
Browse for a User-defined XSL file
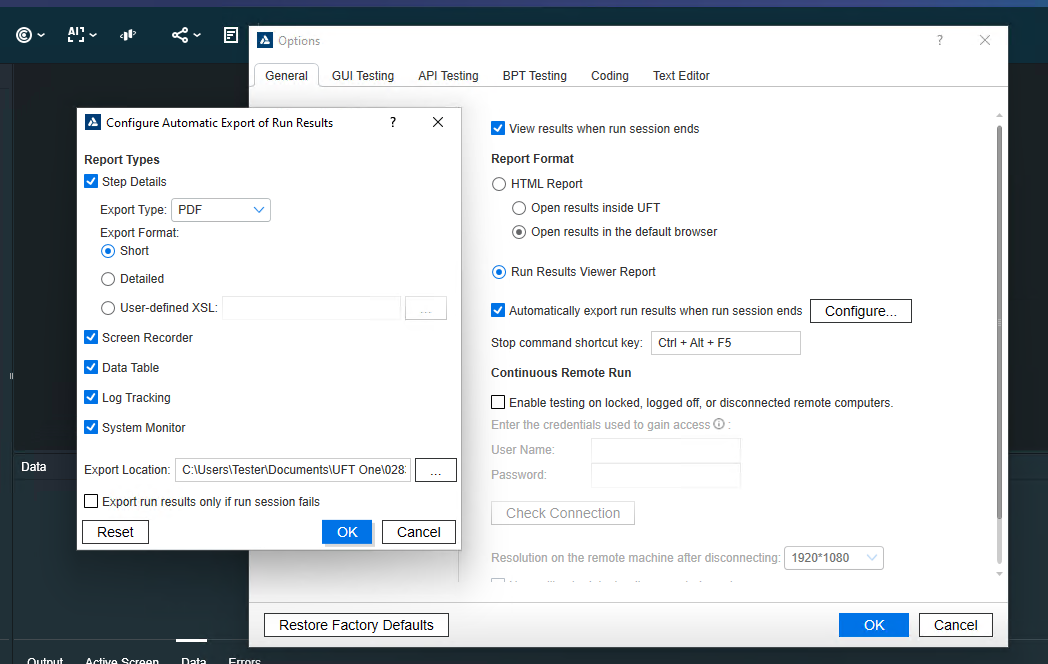coord(426,308)
